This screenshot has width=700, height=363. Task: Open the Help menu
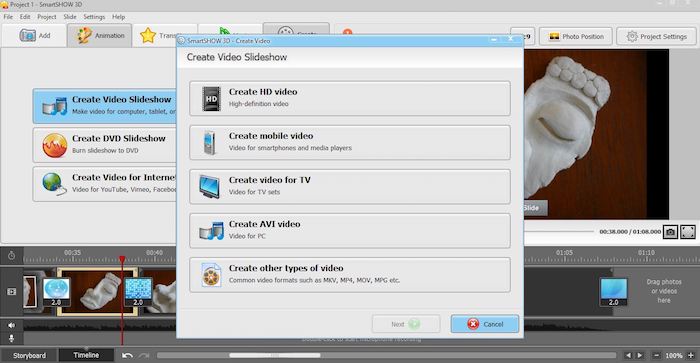click(118, 17)
